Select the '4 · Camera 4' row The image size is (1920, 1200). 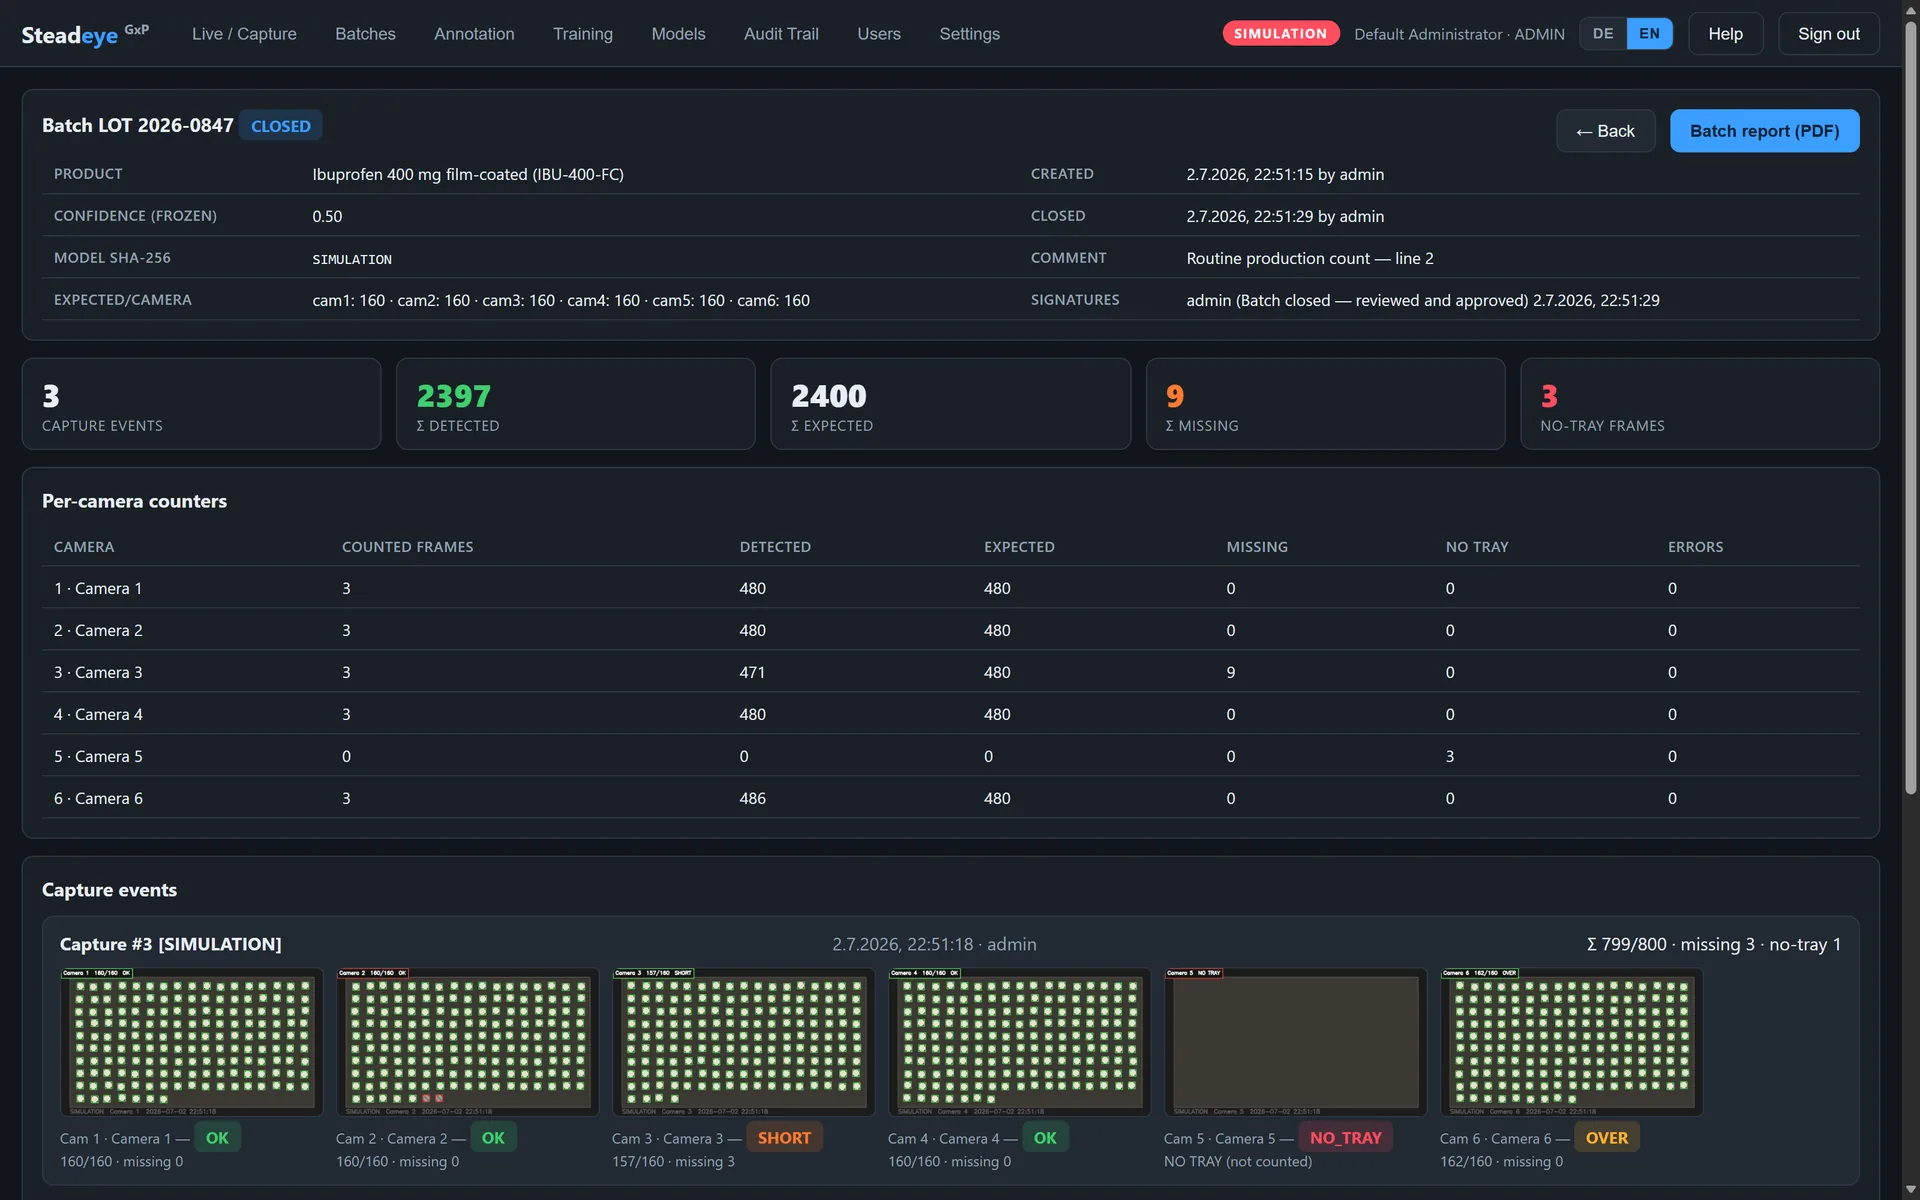[x=950, y=714]
